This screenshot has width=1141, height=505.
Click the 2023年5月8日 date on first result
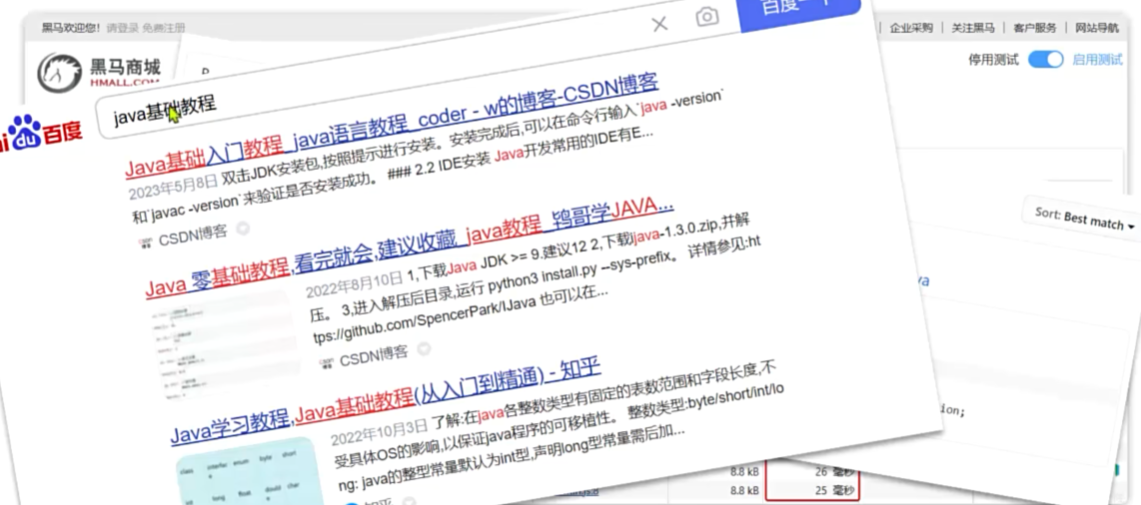click(173, 188)
